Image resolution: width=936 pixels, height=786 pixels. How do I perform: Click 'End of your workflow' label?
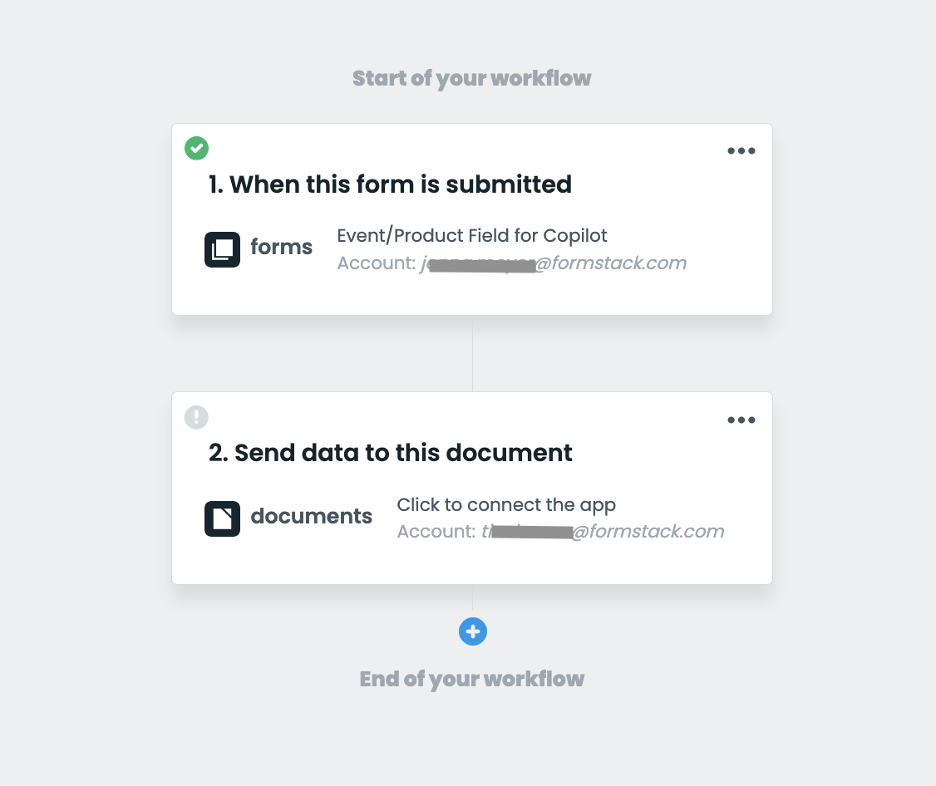pos(472,680)
